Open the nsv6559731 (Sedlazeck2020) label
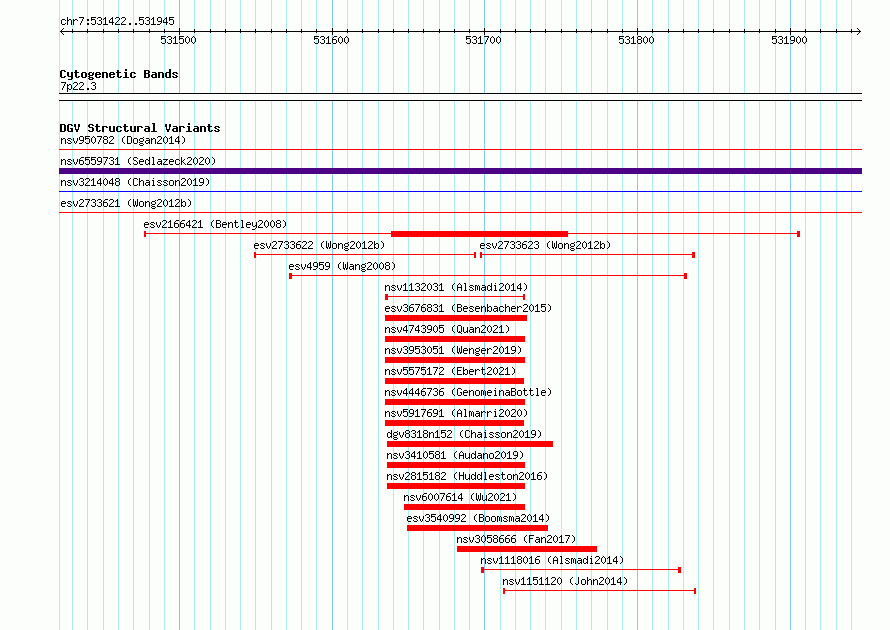The width and height of the screenshot is (890, 630). click(138, 161)
